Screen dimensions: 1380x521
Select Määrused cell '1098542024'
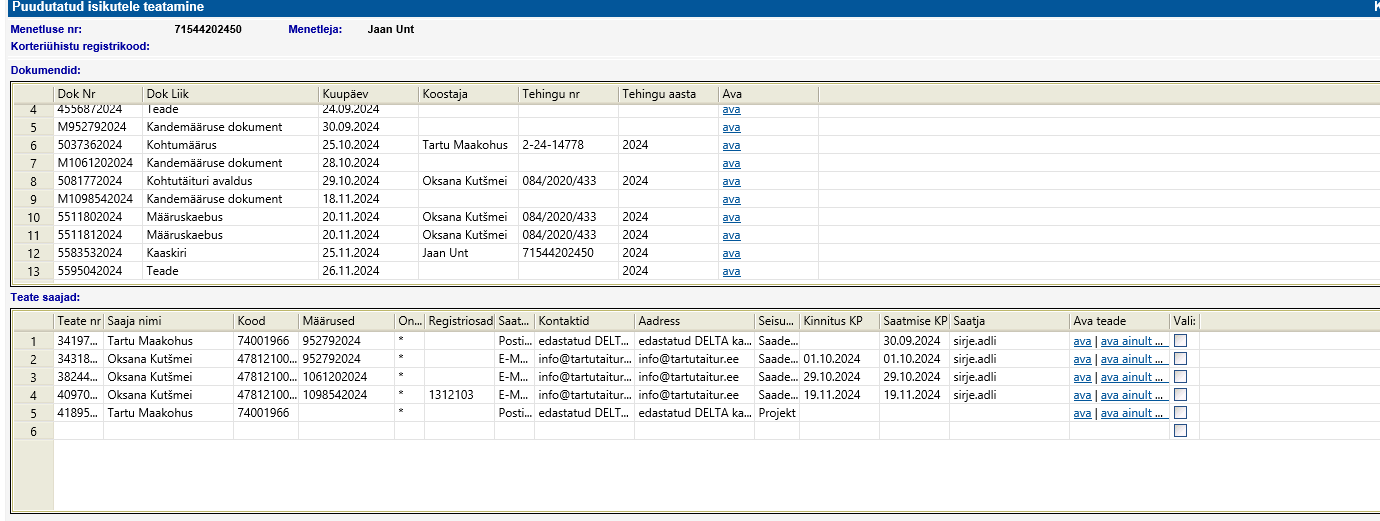[x=347, y=395]
